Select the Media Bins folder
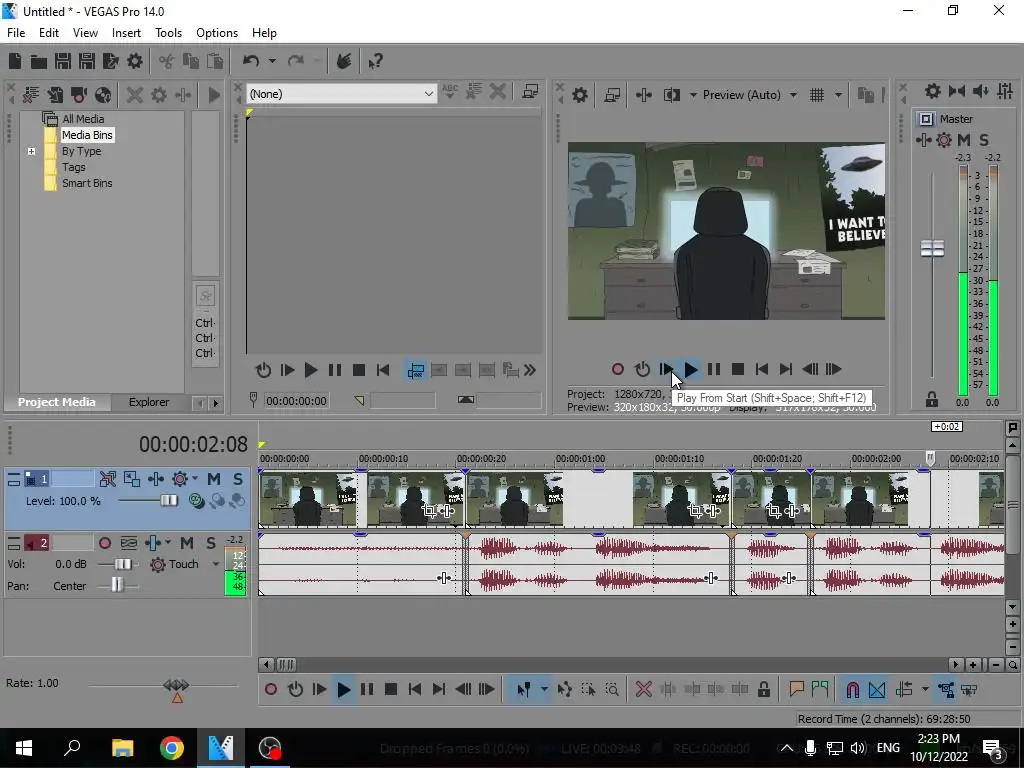The width and height of the screenshot is (1024, 768). click(87, 135)
